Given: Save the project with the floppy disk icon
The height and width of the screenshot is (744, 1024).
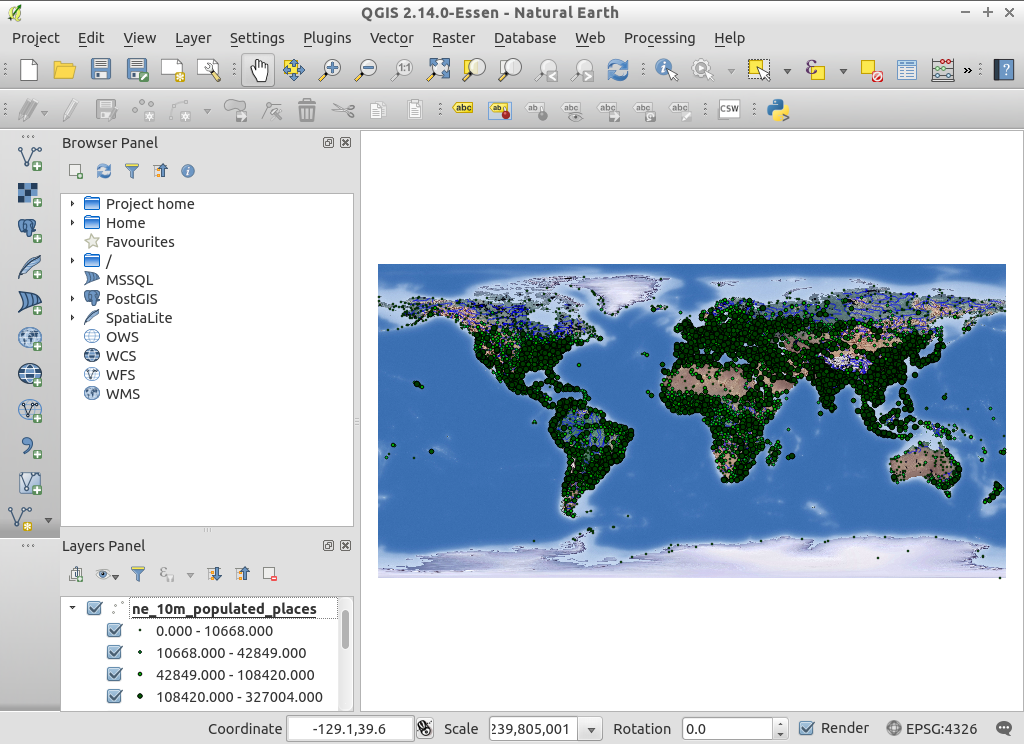Looking at the screenshot, I should click(101, 69).
